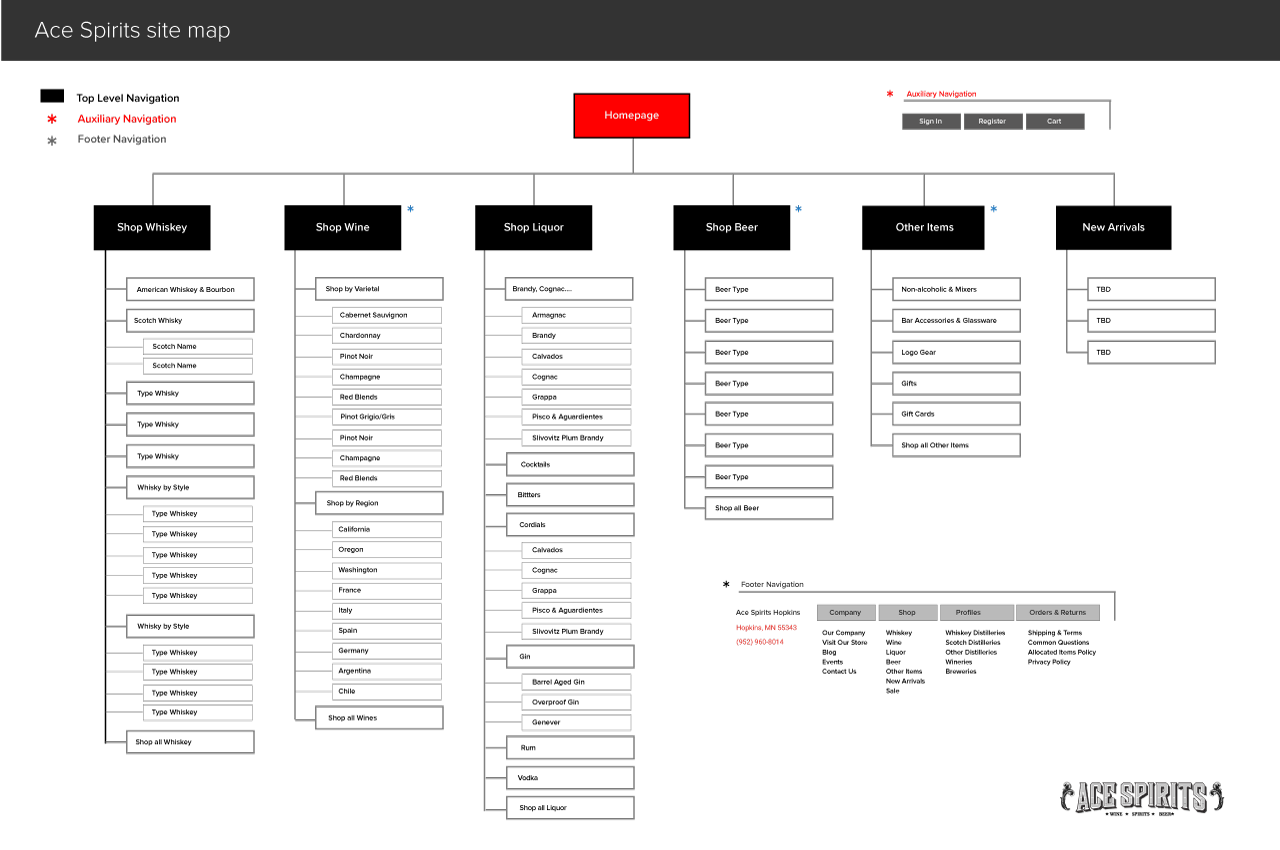Click the Logo Gear node
1280x850 pixels.
pyautogui.click(x=956, y=352)
